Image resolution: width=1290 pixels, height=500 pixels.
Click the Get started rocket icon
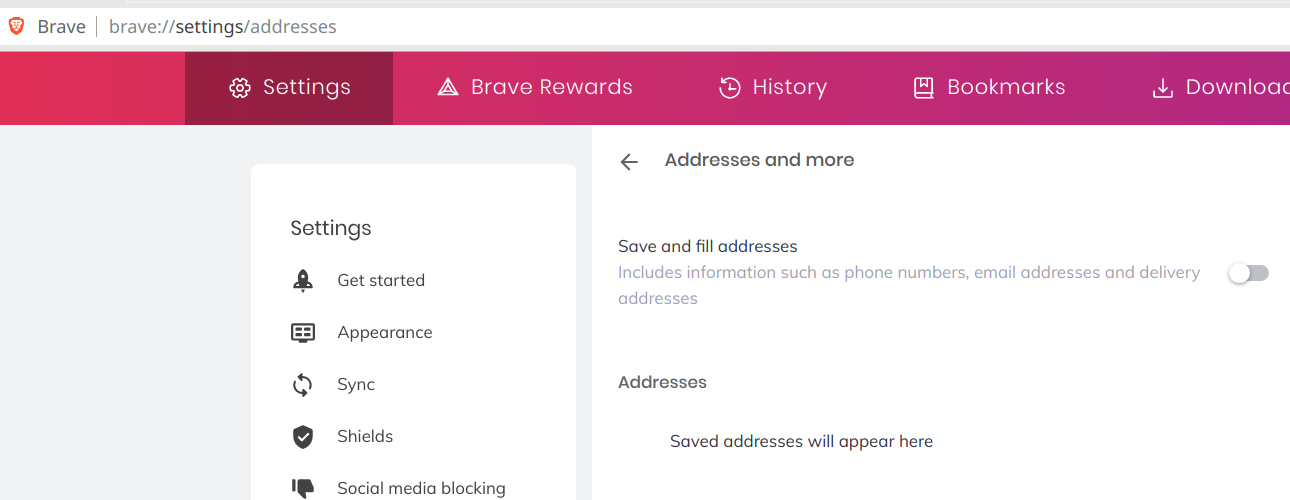[x=303, y=281]
